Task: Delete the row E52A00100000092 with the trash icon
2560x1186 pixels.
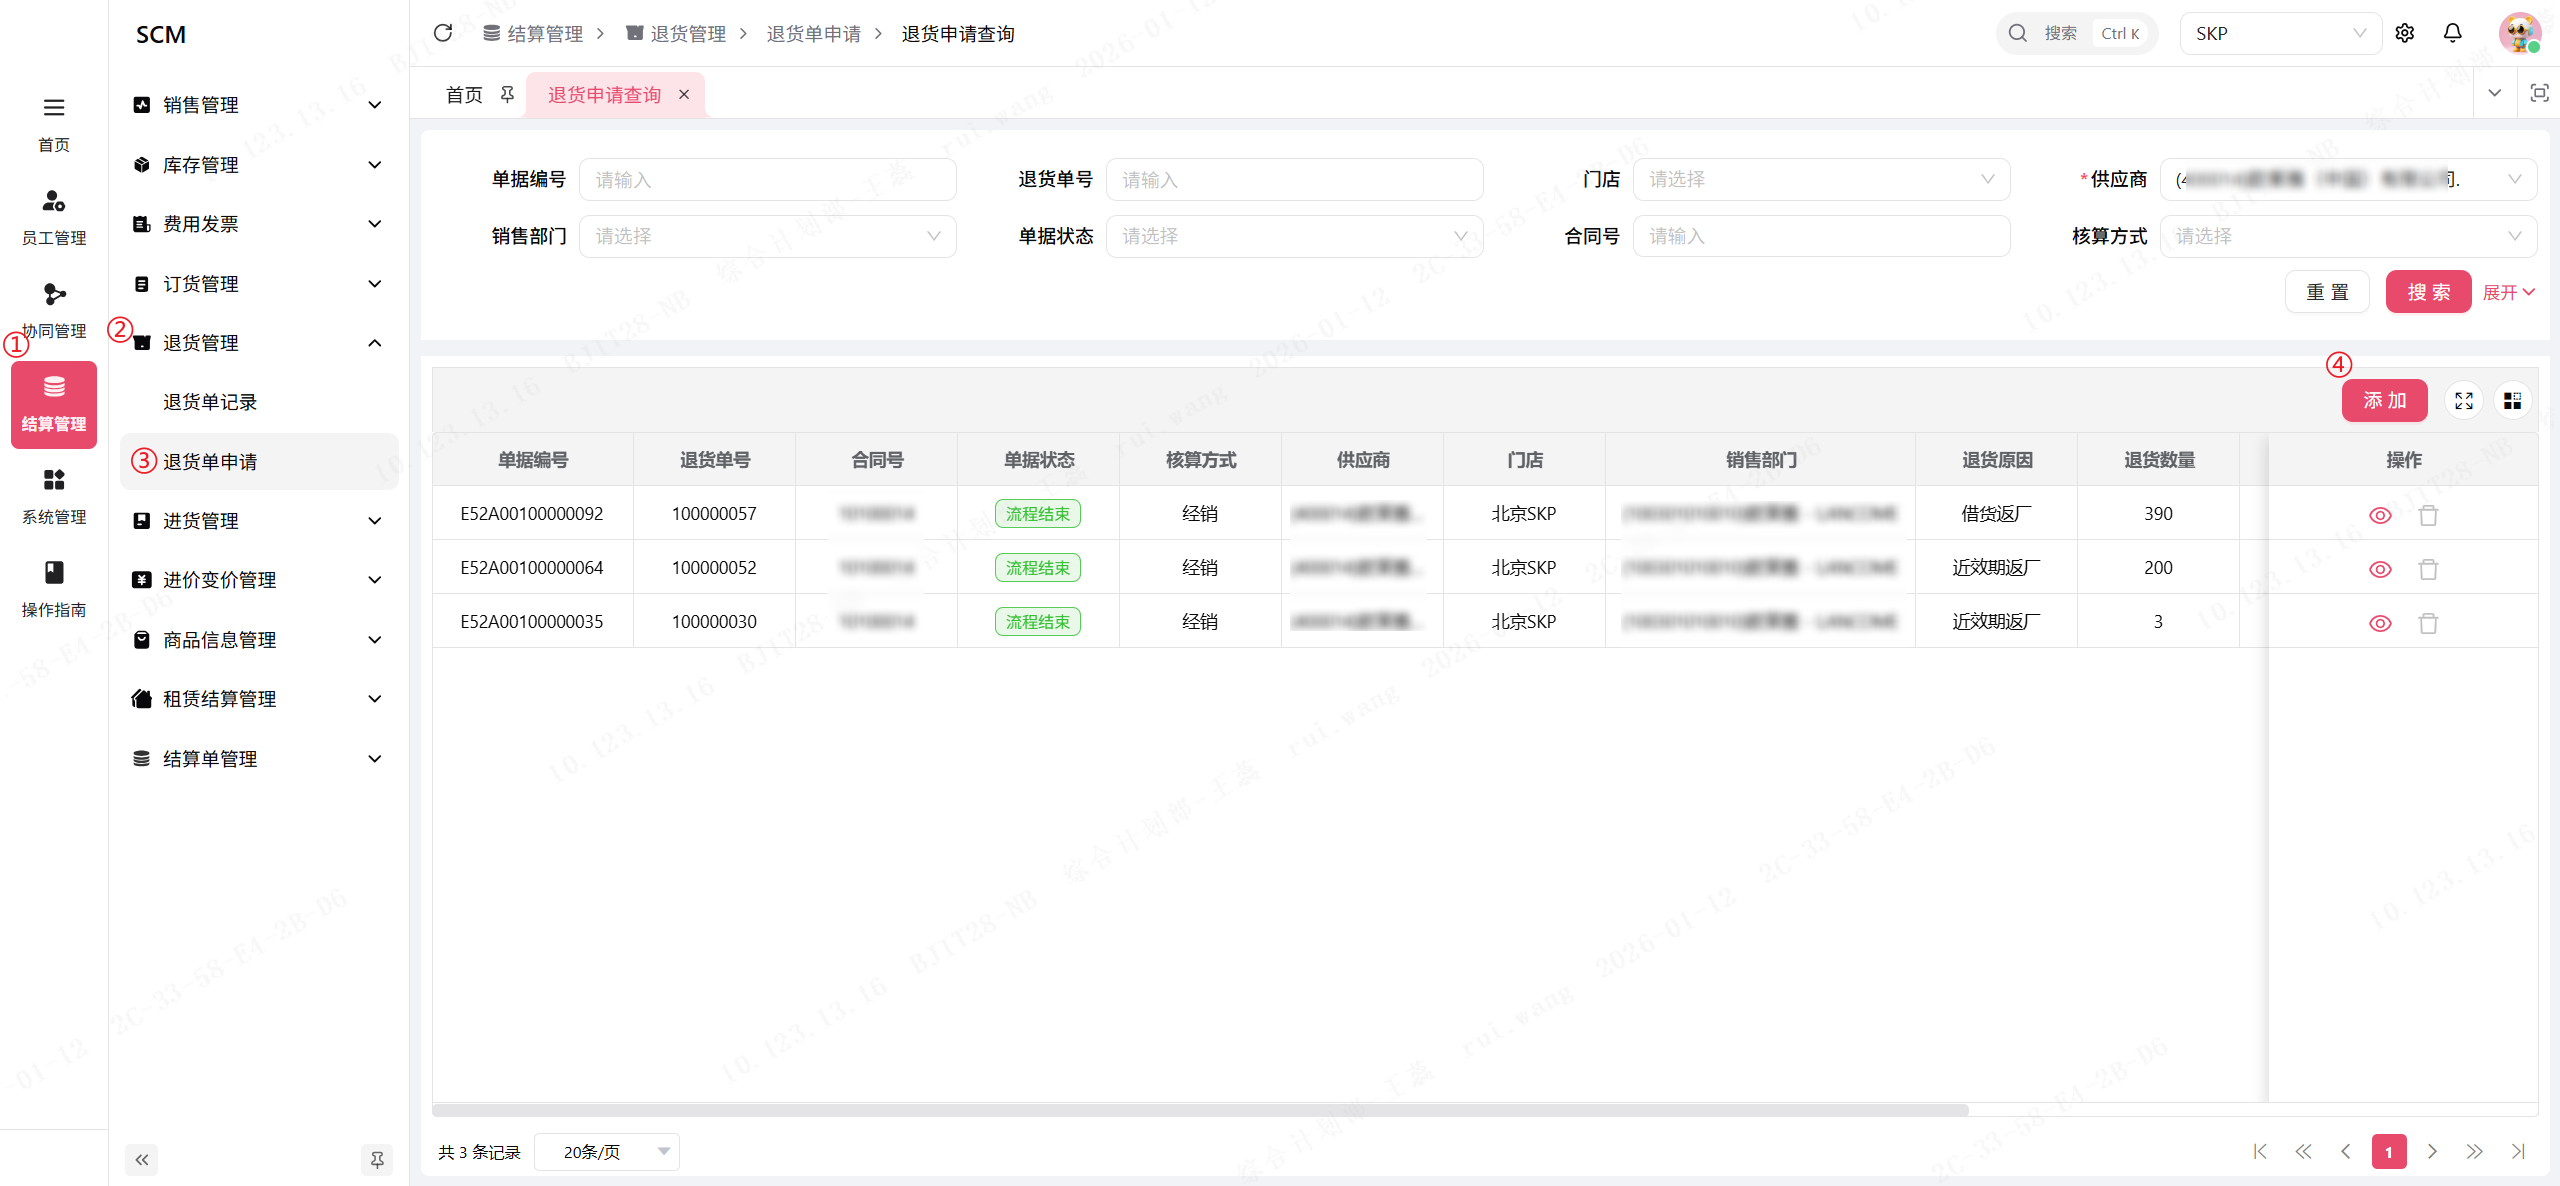Action: point(2428,515)
